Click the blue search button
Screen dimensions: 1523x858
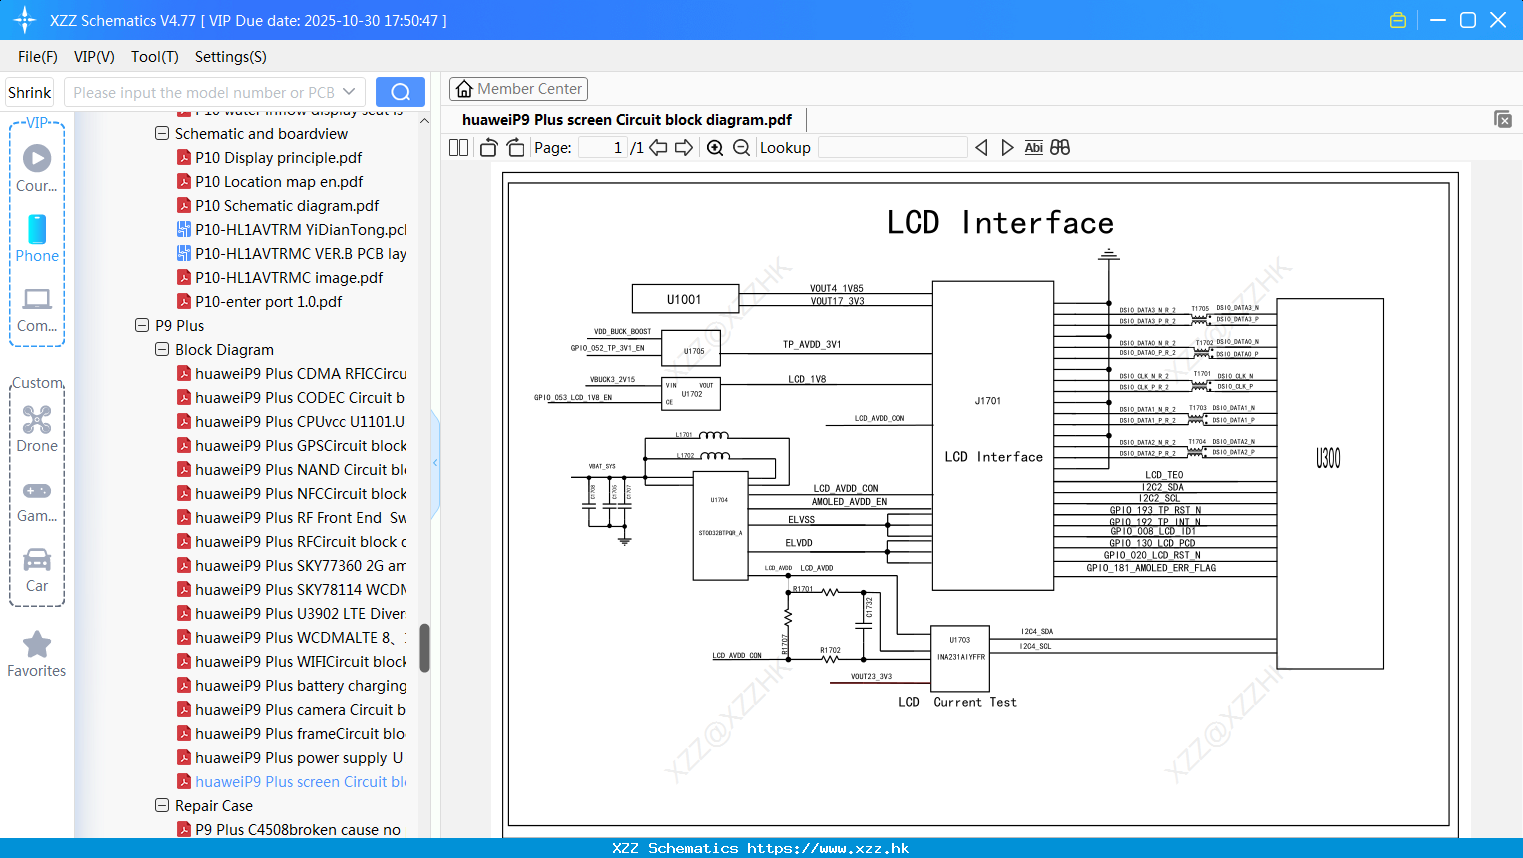pyautogui.click(x=400, y=92)
